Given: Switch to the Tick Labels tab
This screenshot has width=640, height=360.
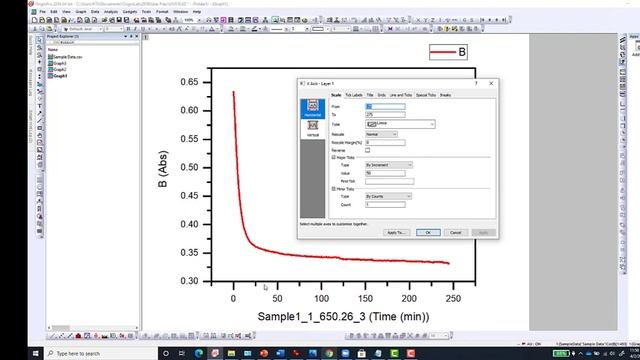Looking at the screenshot, I should pos(353,95).
